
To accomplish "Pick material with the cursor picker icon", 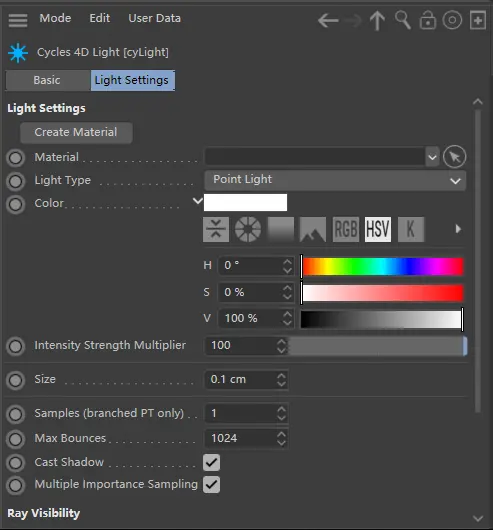I will [454, 157].
